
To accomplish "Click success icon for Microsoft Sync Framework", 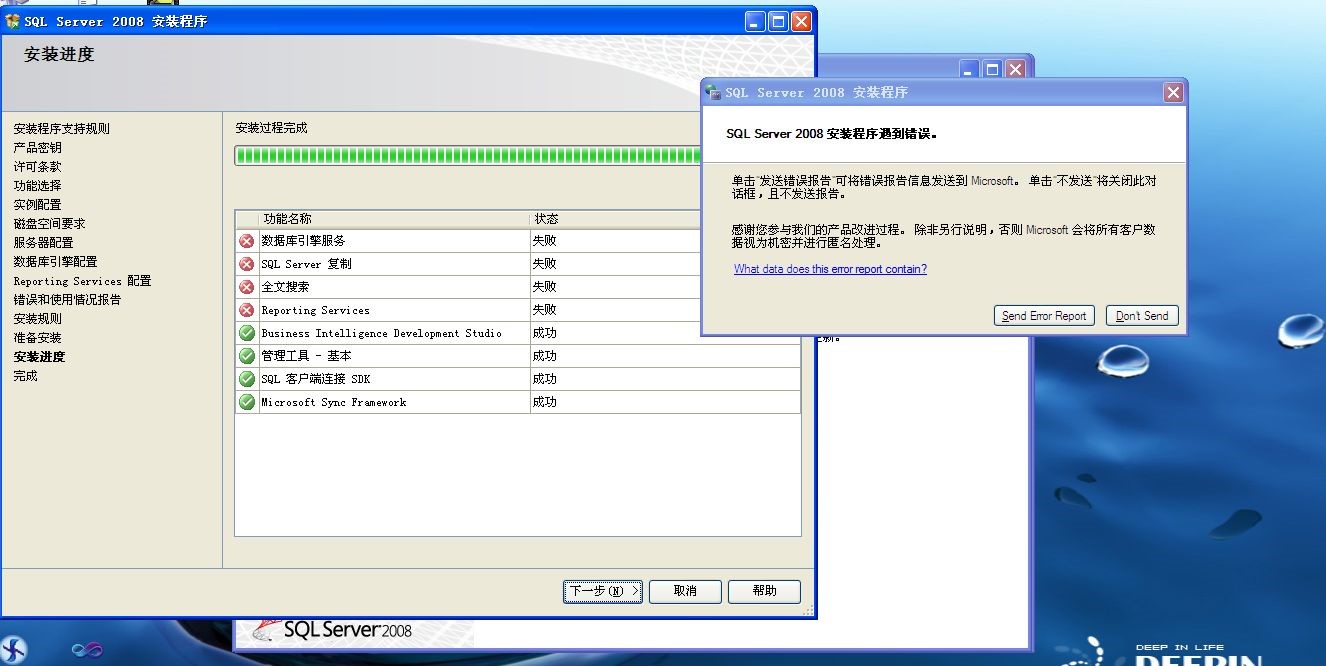I will pos(247,402).
